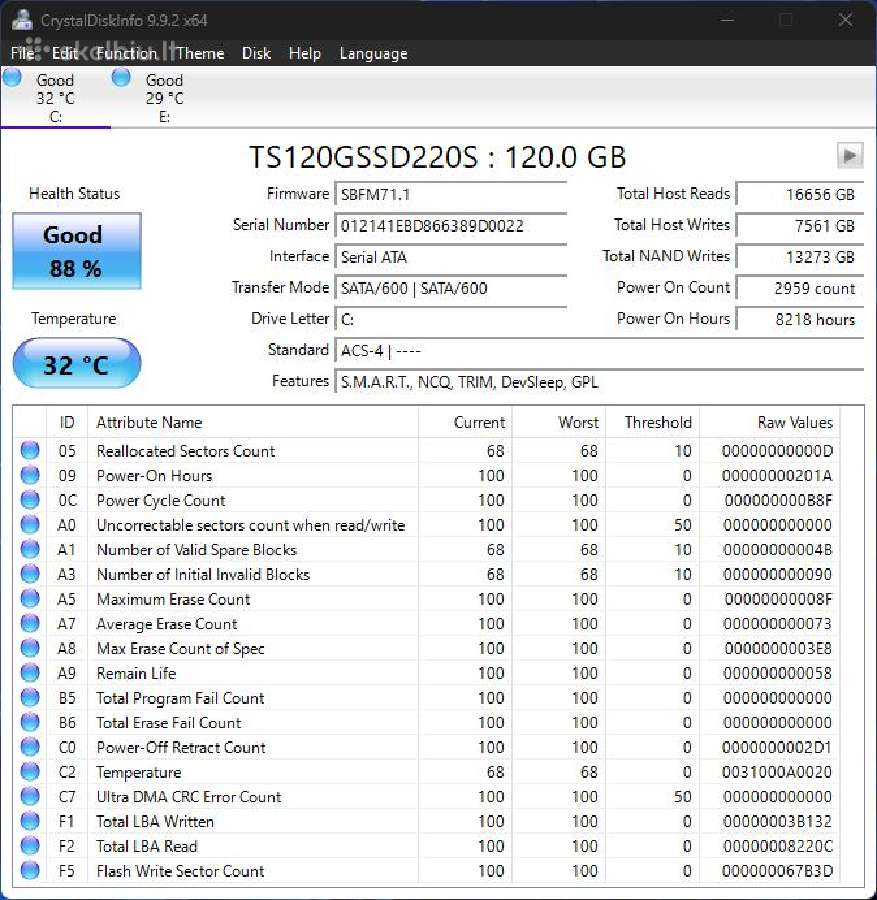877x900 pixels.
Task: Click the Firmware field SBFM71.1
Action: point(451,195)
